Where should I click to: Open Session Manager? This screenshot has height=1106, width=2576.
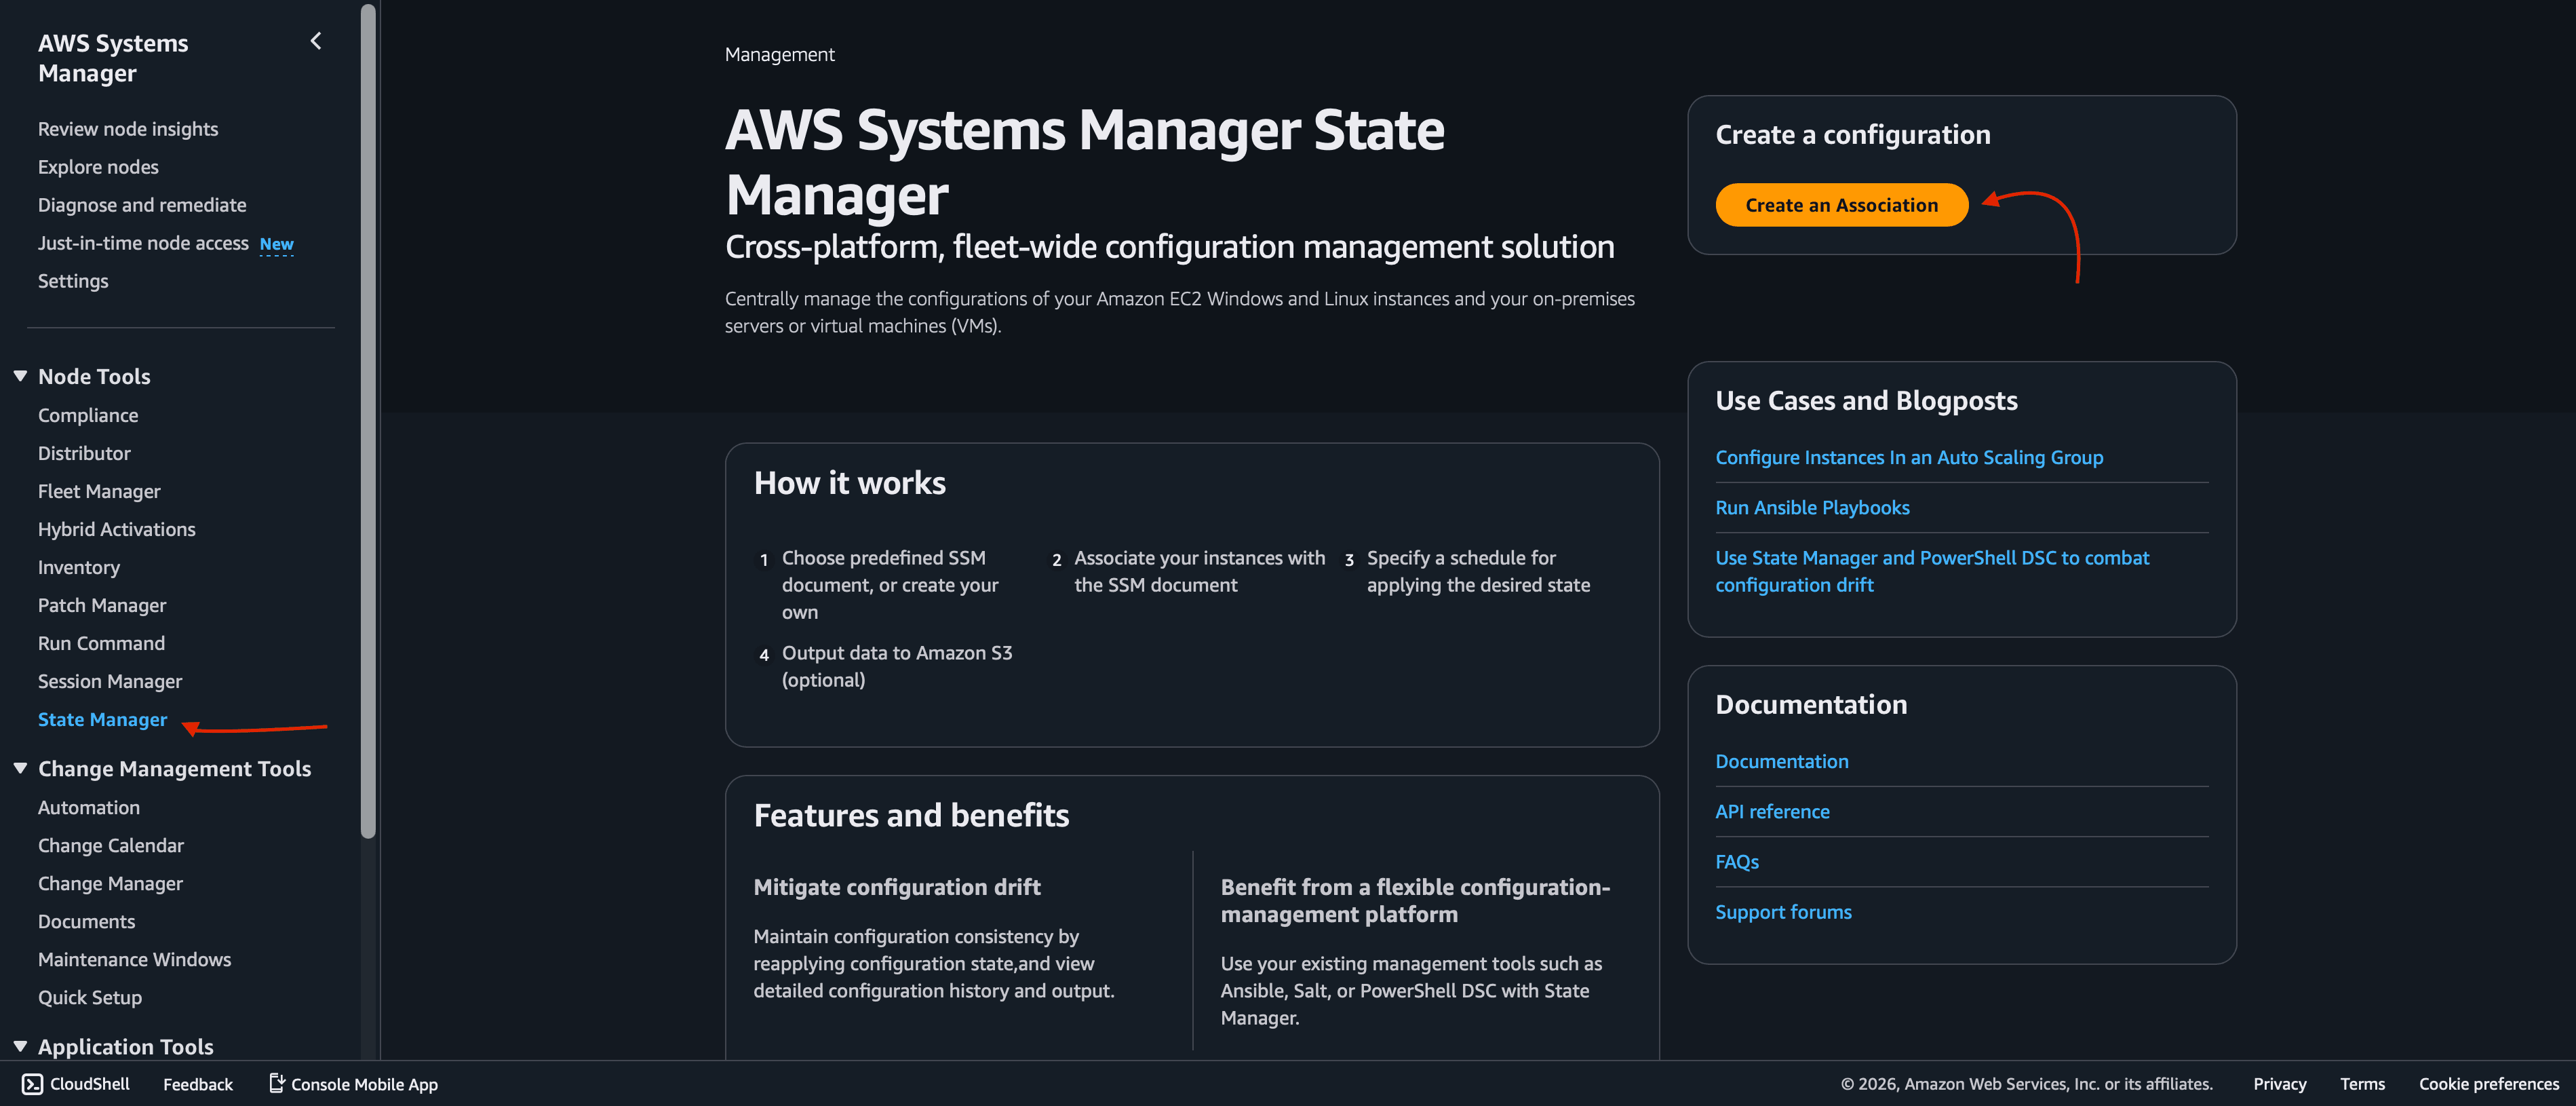coord(110,681)
